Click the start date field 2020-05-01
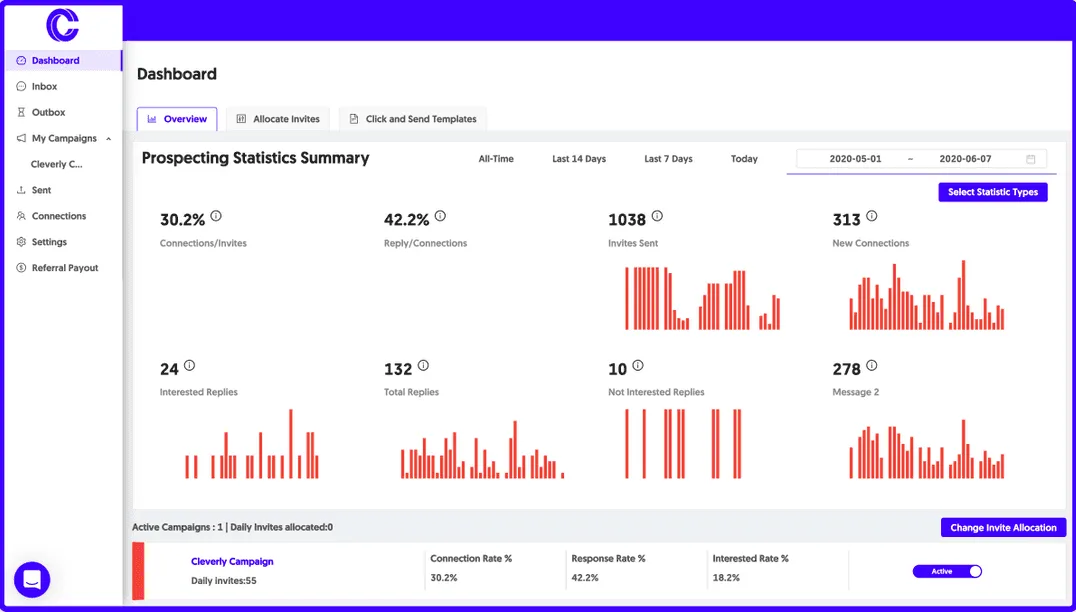The width and height of the screenshot is (1076, 612). pyautogui.click(x=854, y=158)
